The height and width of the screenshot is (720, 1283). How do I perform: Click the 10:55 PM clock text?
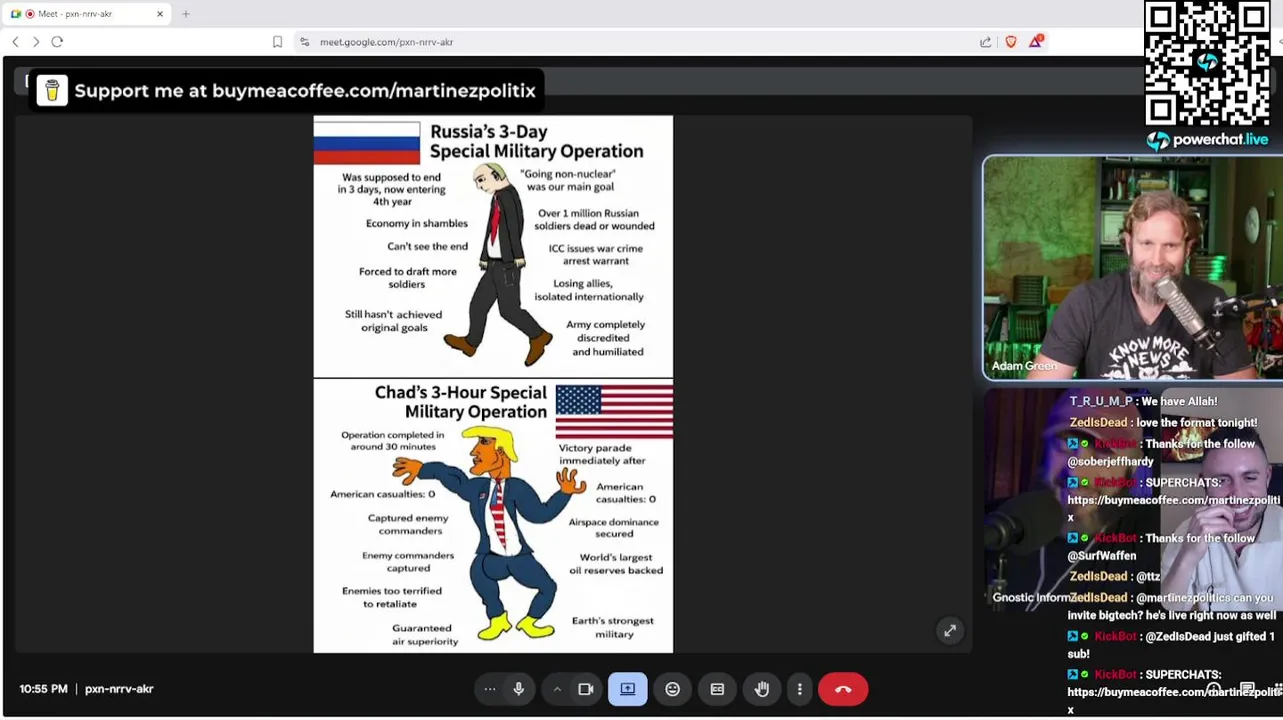(44, 689)
